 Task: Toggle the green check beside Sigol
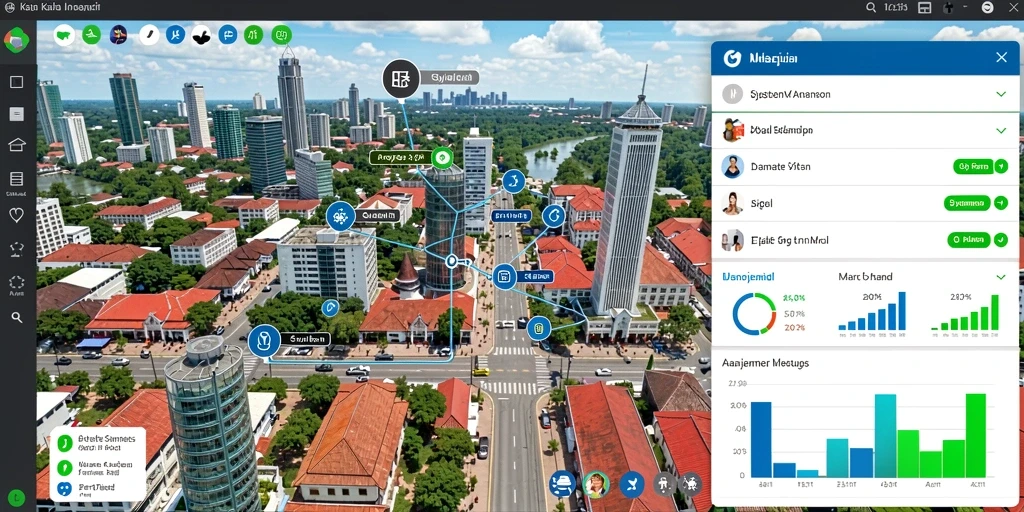[x=1000, y=203]
